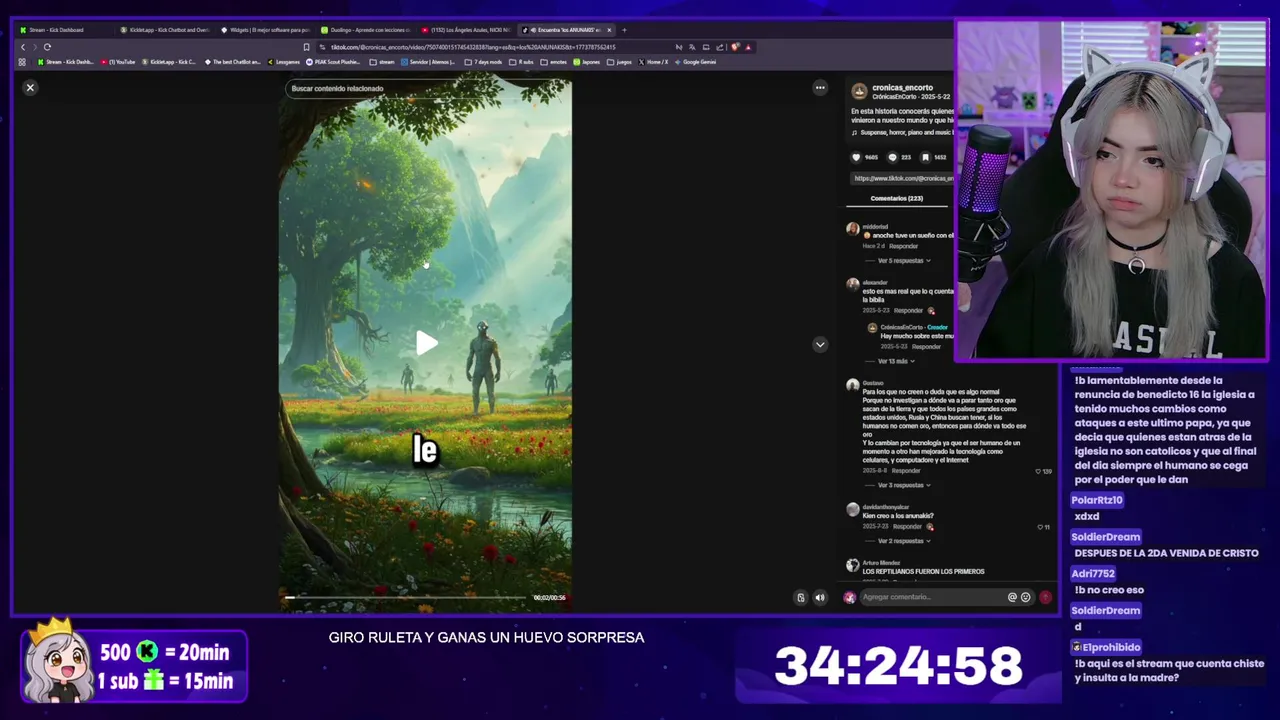Open PEAK Scout Plushie bookmark
Image resolution: width=1280 pixels, height=720 pixels.
[335, 62]
